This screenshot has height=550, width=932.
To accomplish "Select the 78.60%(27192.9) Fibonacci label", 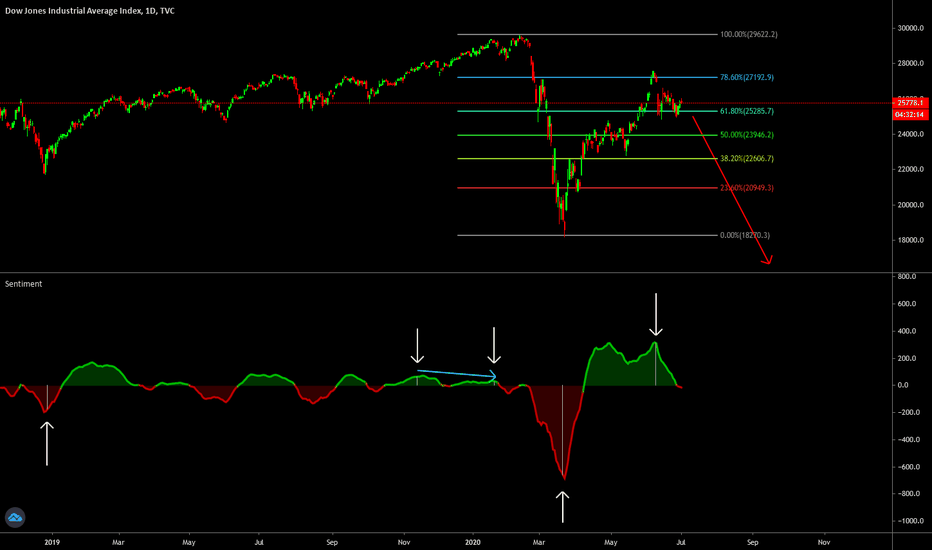I will pyautogui.click(x=747, y=77).
